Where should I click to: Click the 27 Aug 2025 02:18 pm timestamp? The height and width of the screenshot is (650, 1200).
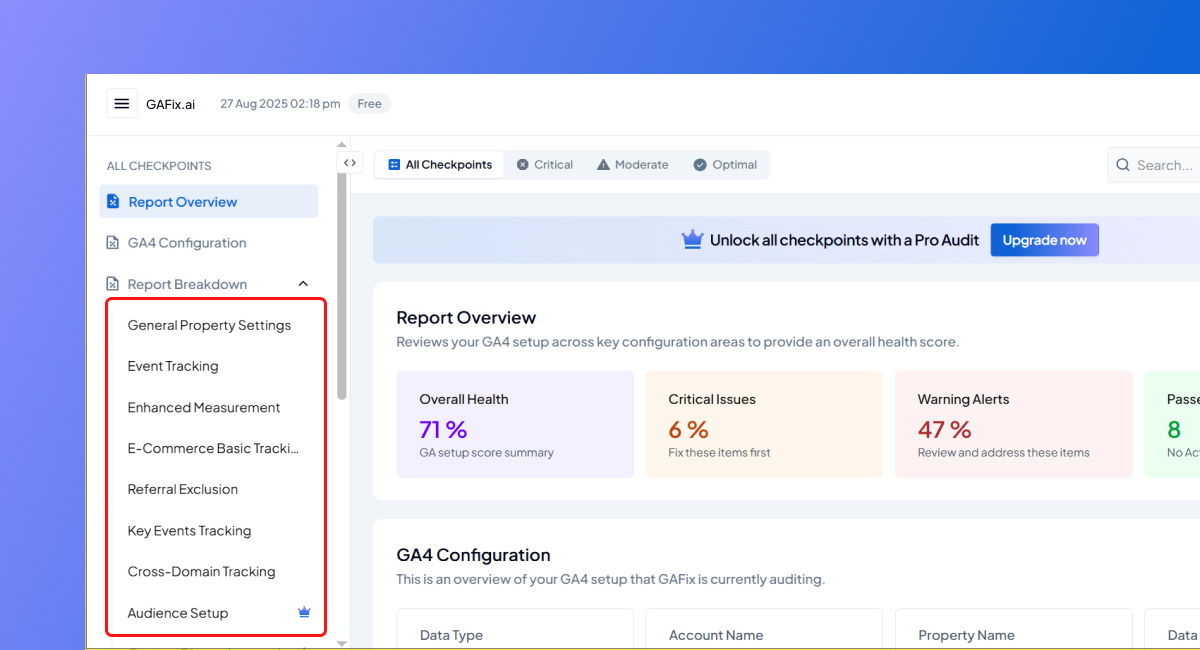click(280, 104)
